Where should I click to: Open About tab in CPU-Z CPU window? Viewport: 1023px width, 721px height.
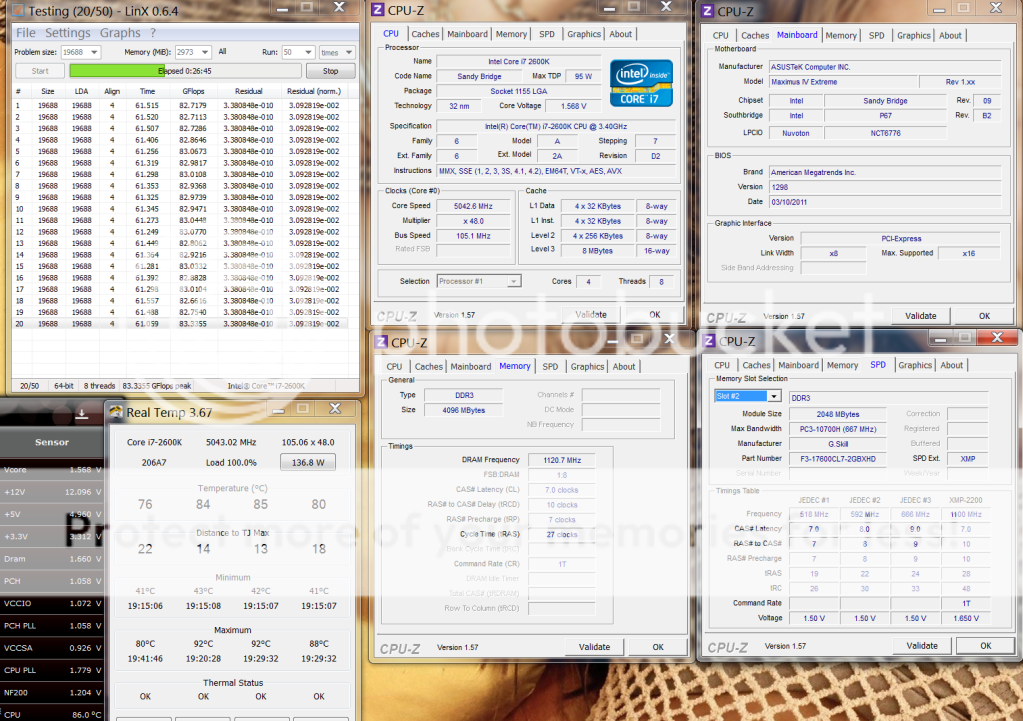coord(620,34)
